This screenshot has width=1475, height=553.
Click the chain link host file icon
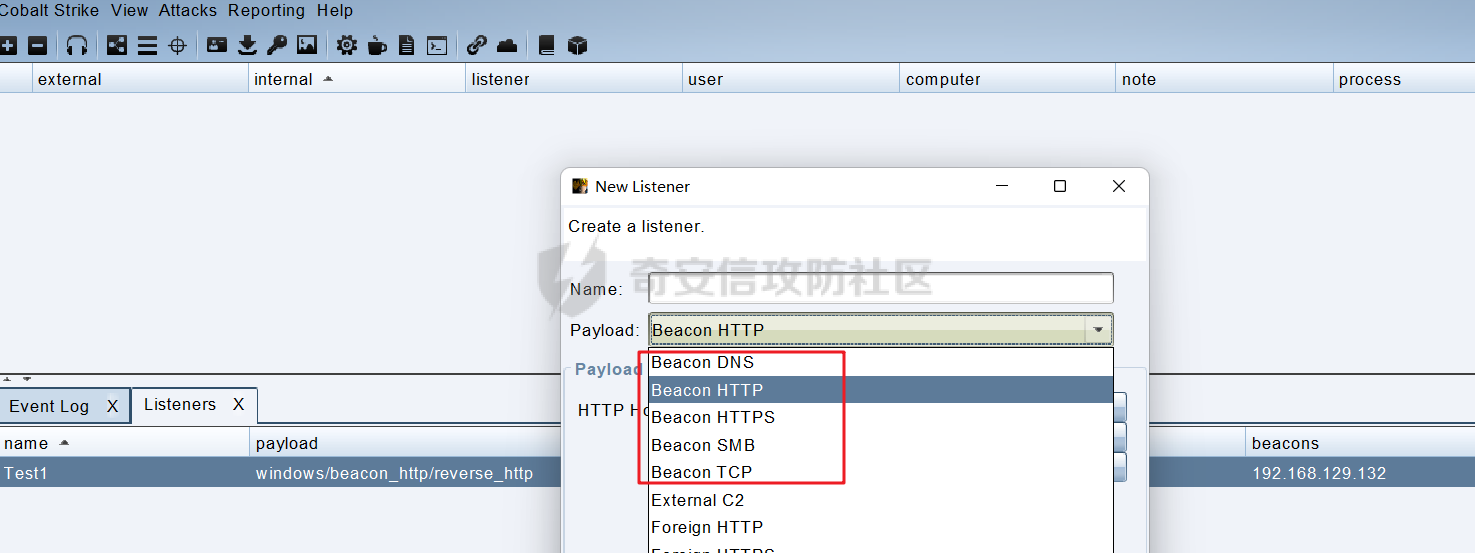477,45
